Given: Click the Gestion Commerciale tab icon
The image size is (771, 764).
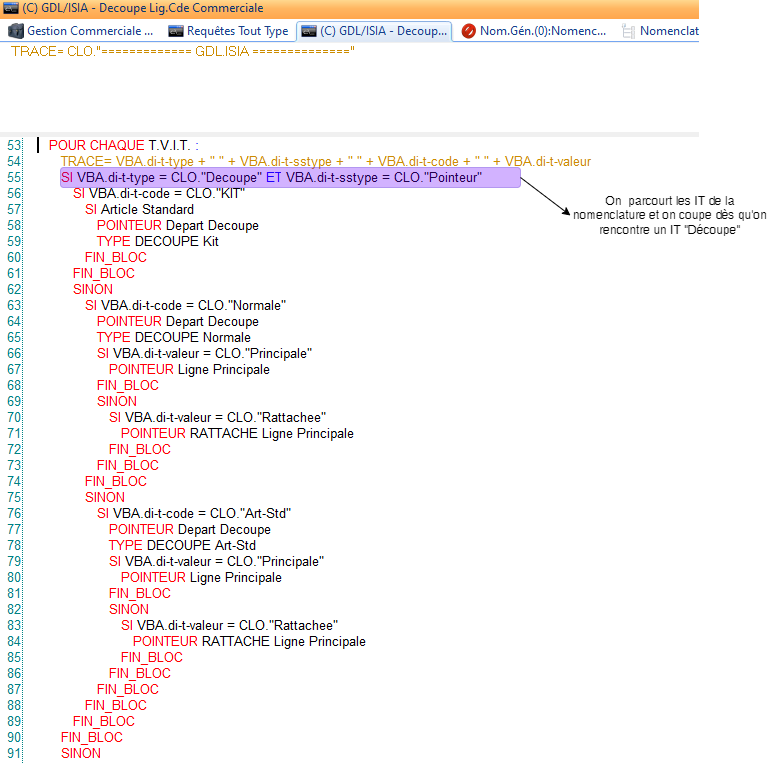Looking at the screenshot, I should [x=16, y=31].
